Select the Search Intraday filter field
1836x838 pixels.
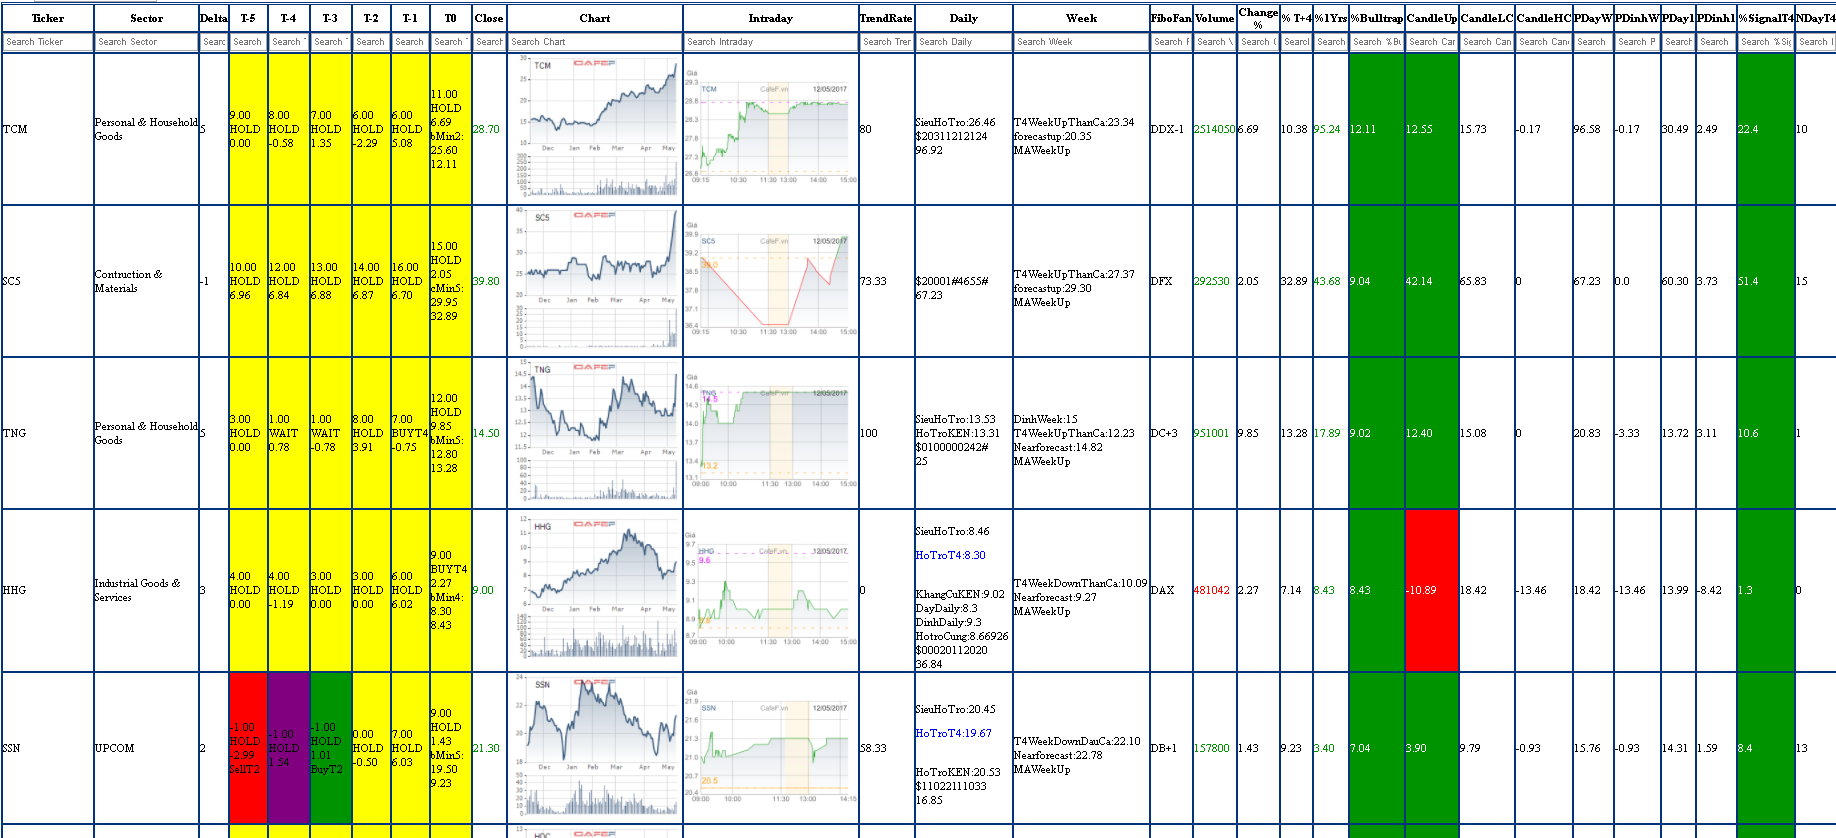[x=770, y=42]
